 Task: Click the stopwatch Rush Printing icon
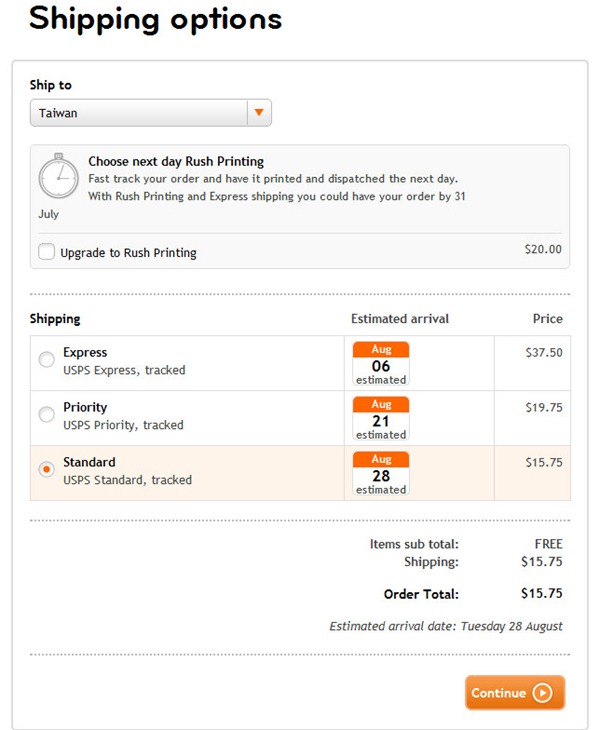point(58,175)
